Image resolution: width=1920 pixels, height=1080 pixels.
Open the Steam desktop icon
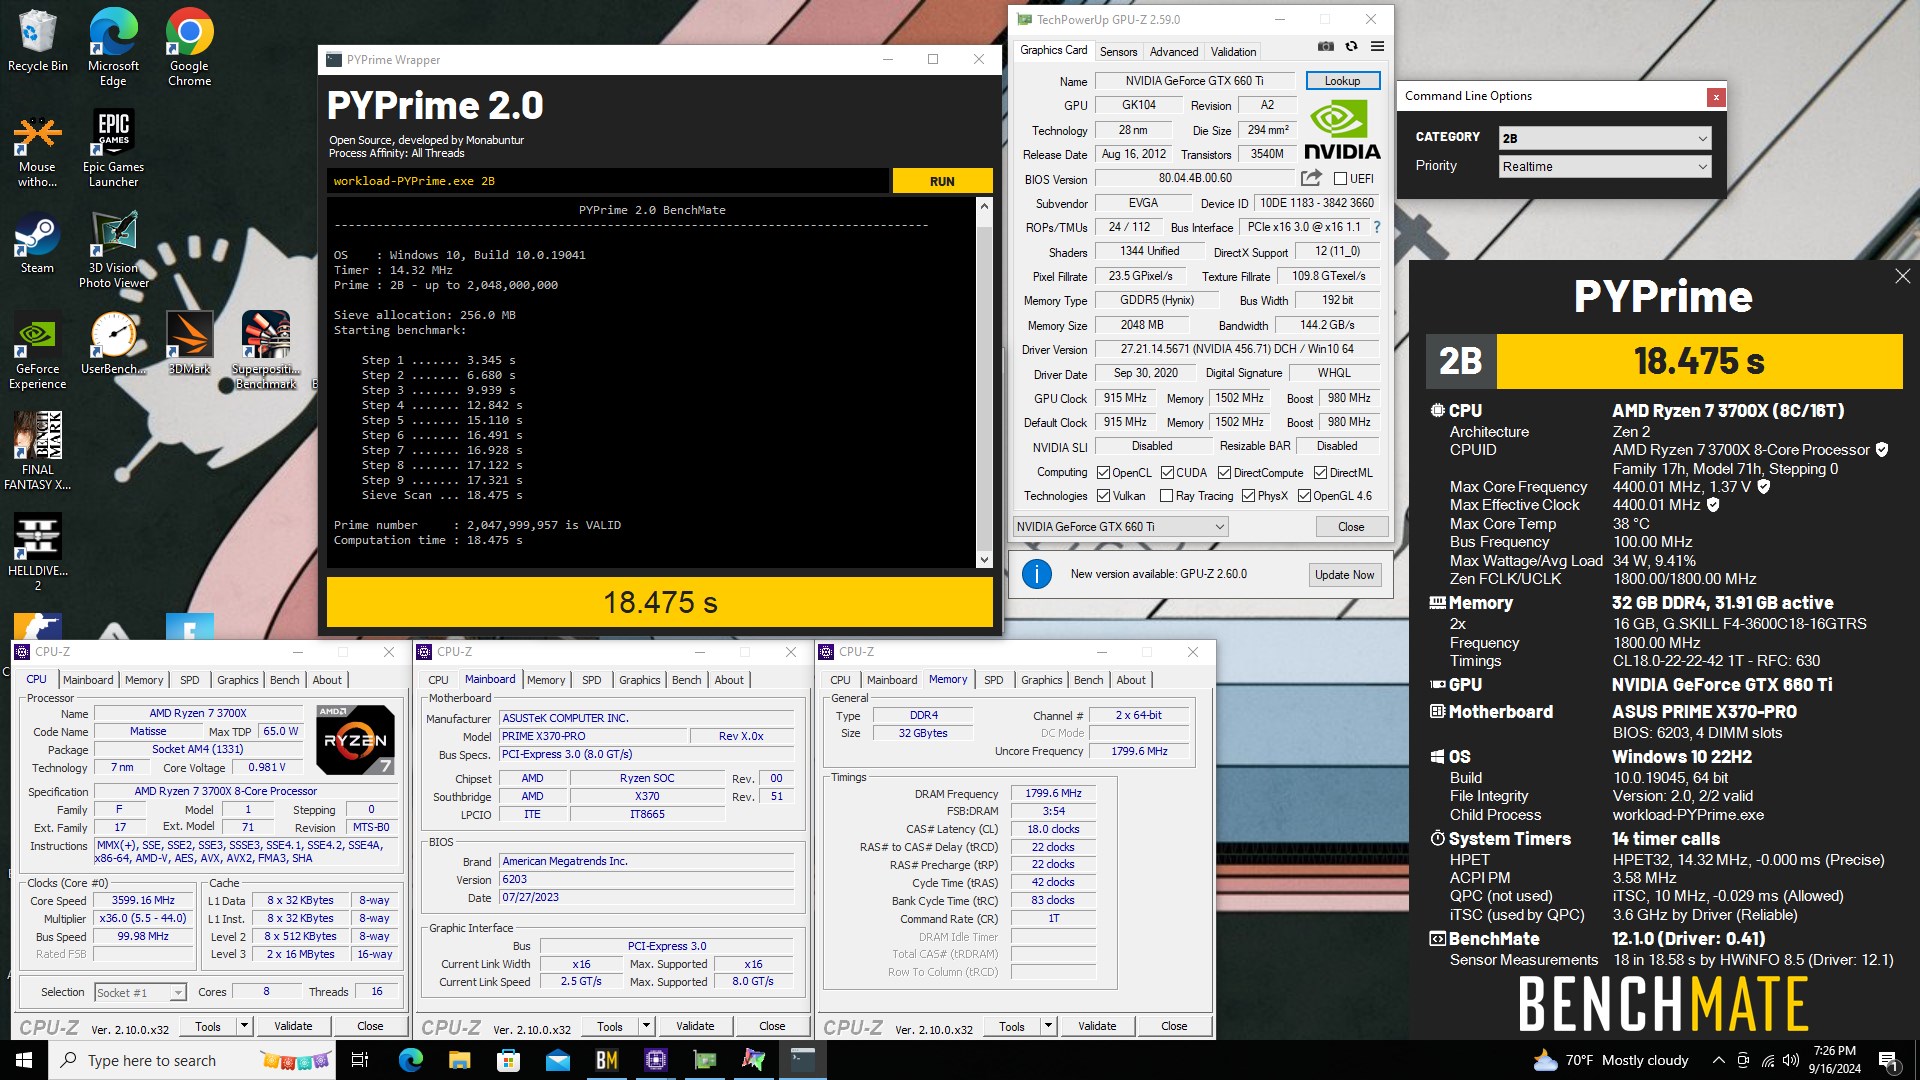37,243
